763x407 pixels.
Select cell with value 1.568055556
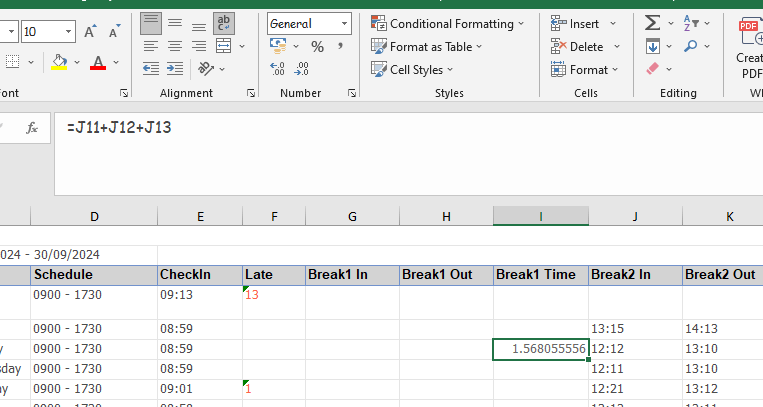coord(541,349)
